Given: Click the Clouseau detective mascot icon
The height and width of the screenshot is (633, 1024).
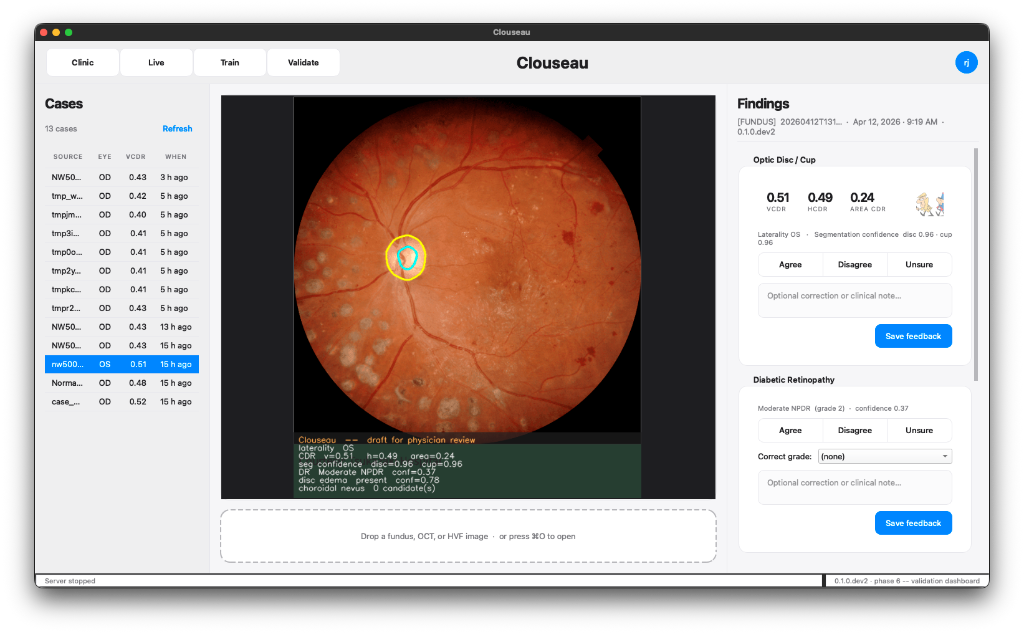Looking at the screenshot, I should pos(930,203).
